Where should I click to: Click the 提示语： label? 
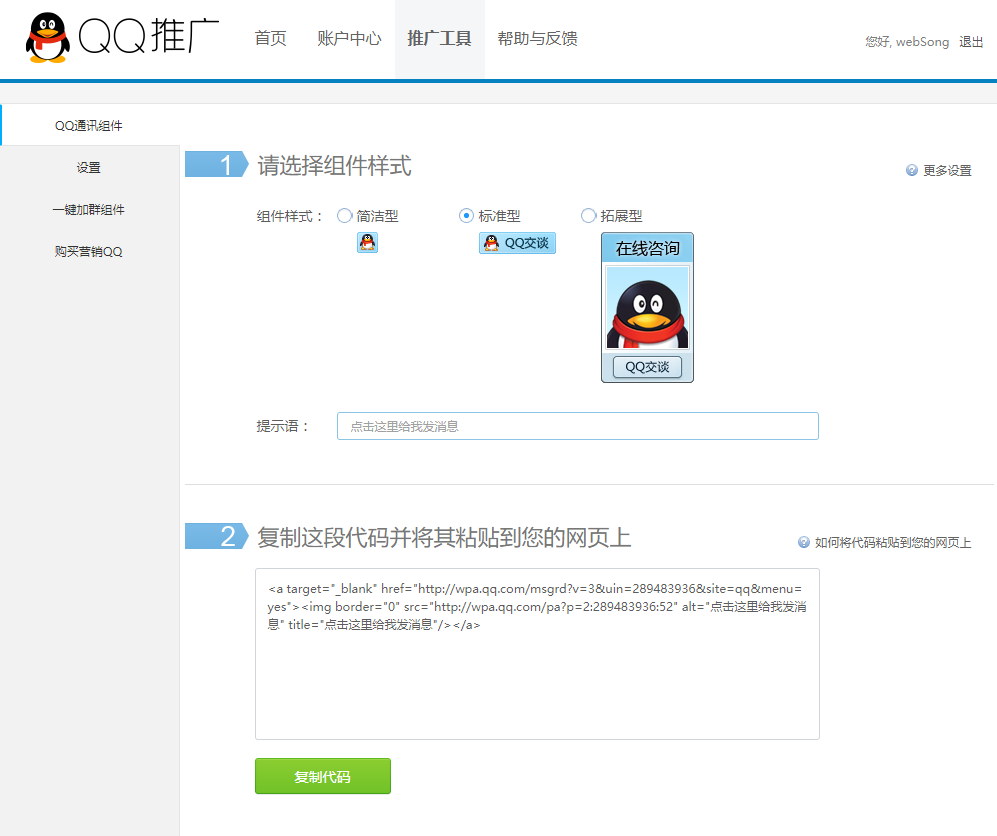pyautogui.click(x=283, y=426)
